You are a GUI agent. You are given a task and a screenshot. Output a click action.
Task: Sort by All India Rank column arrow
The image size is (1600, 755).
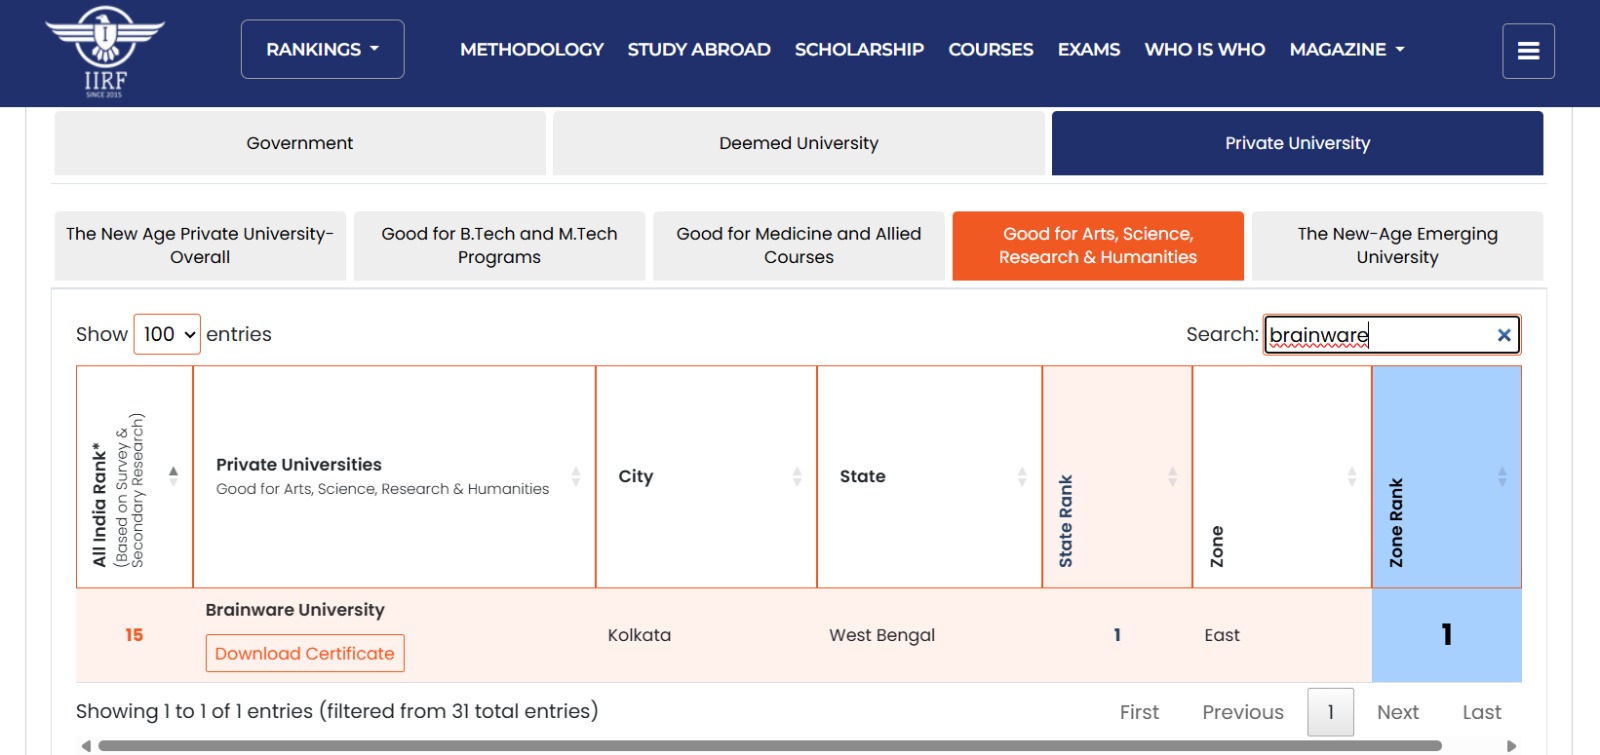click(173, 476)
